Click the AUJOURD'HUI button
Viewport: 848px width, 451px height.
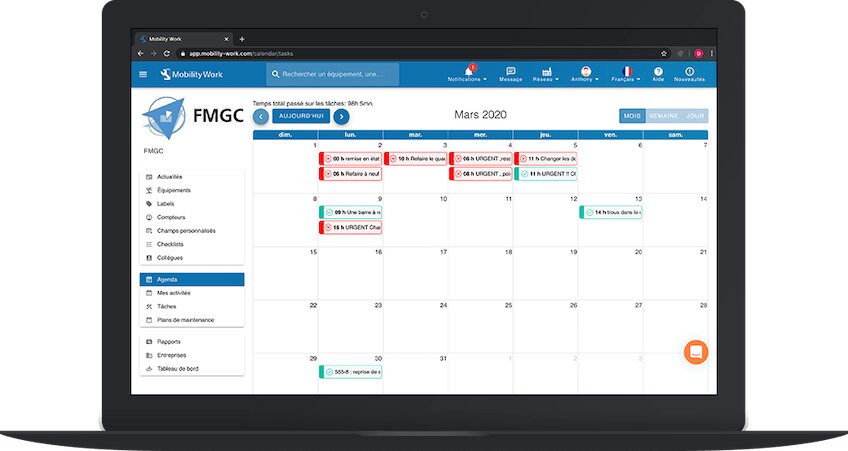pyautogui.click(x=301, y=116)
